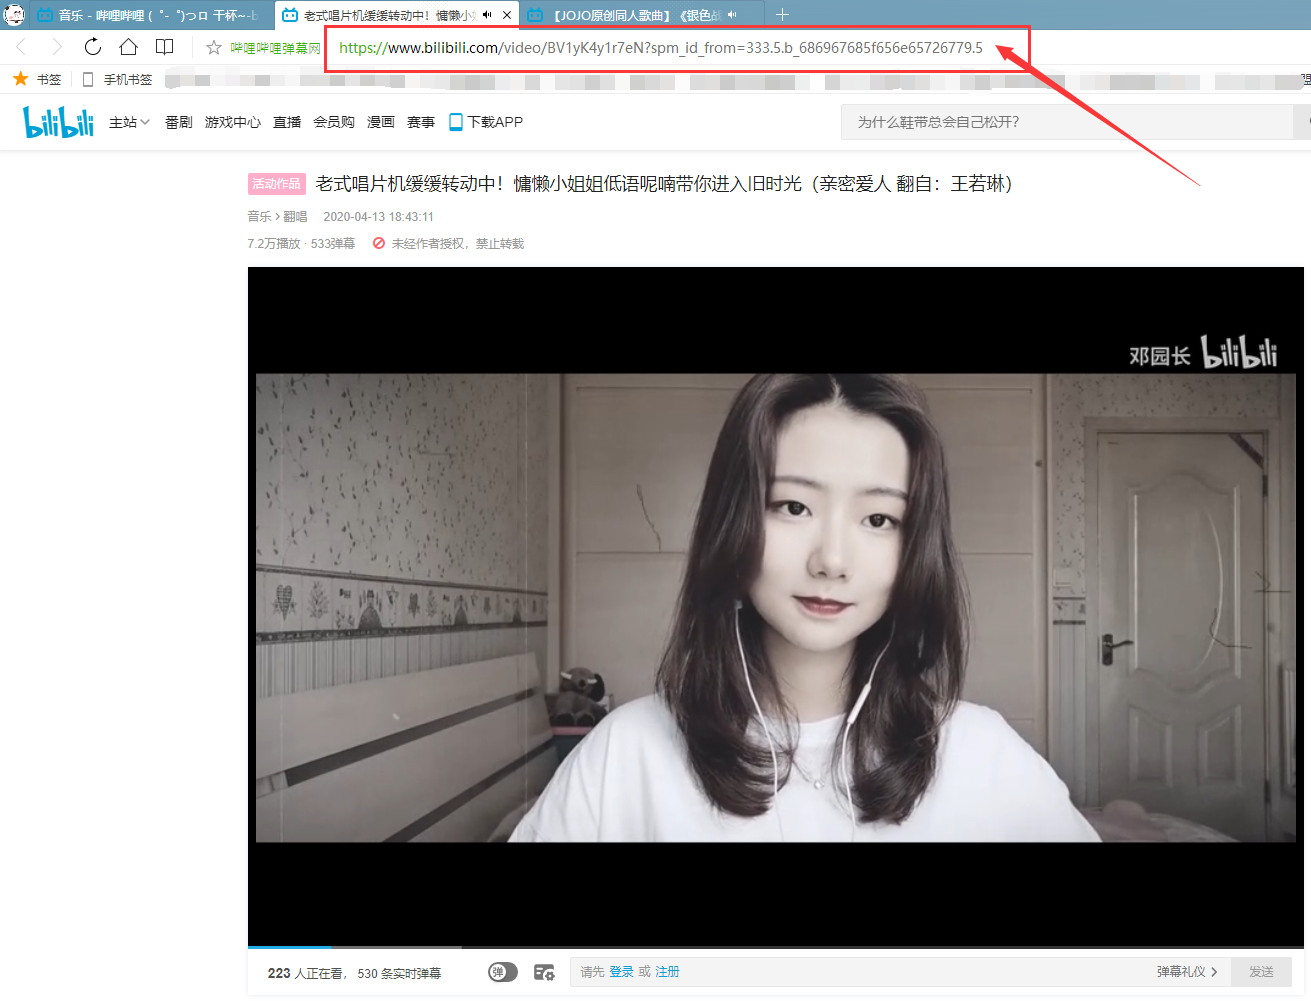Click the 223 人正在看 viewer count
The width and height of the screenshot is (1311, 1001).
coord(305,973)
